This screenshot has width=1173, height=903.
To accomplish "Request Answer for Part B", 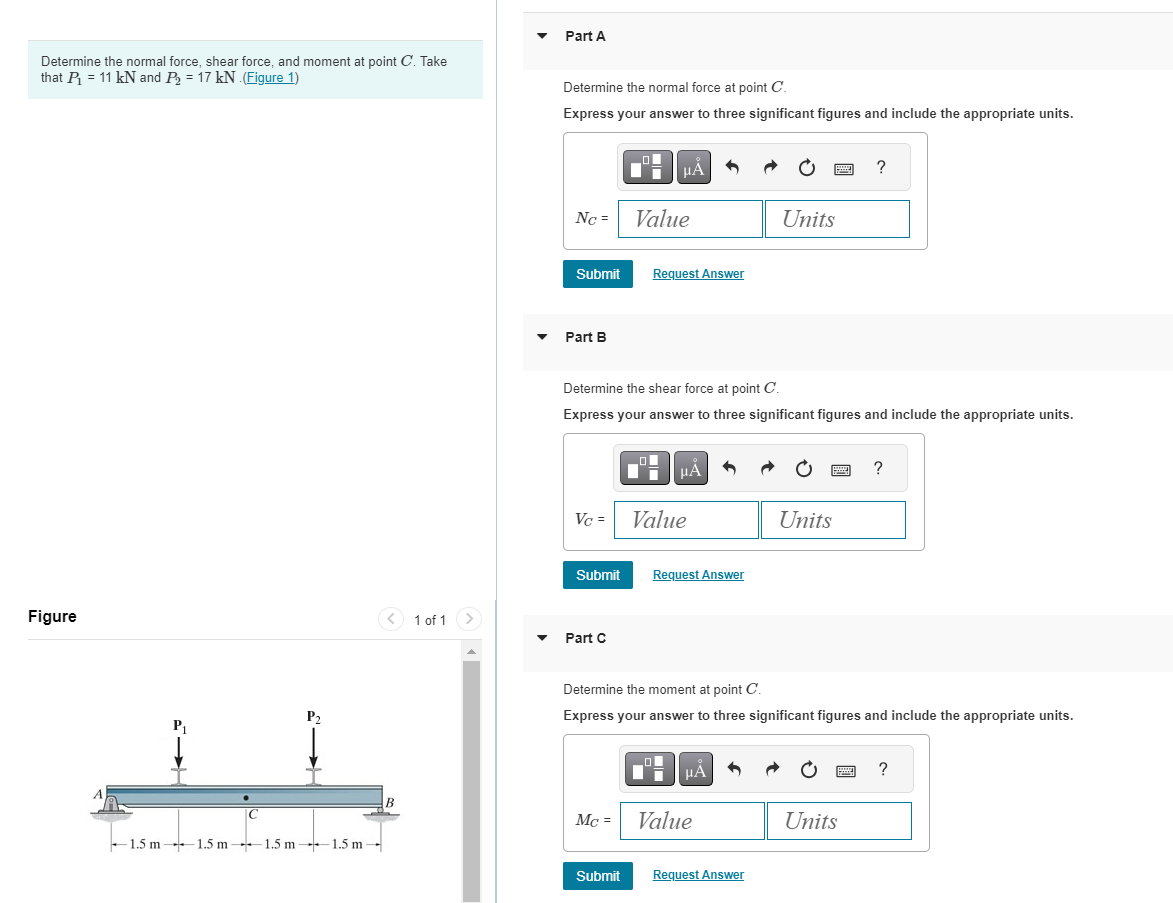I will click(x=697, y=574).
